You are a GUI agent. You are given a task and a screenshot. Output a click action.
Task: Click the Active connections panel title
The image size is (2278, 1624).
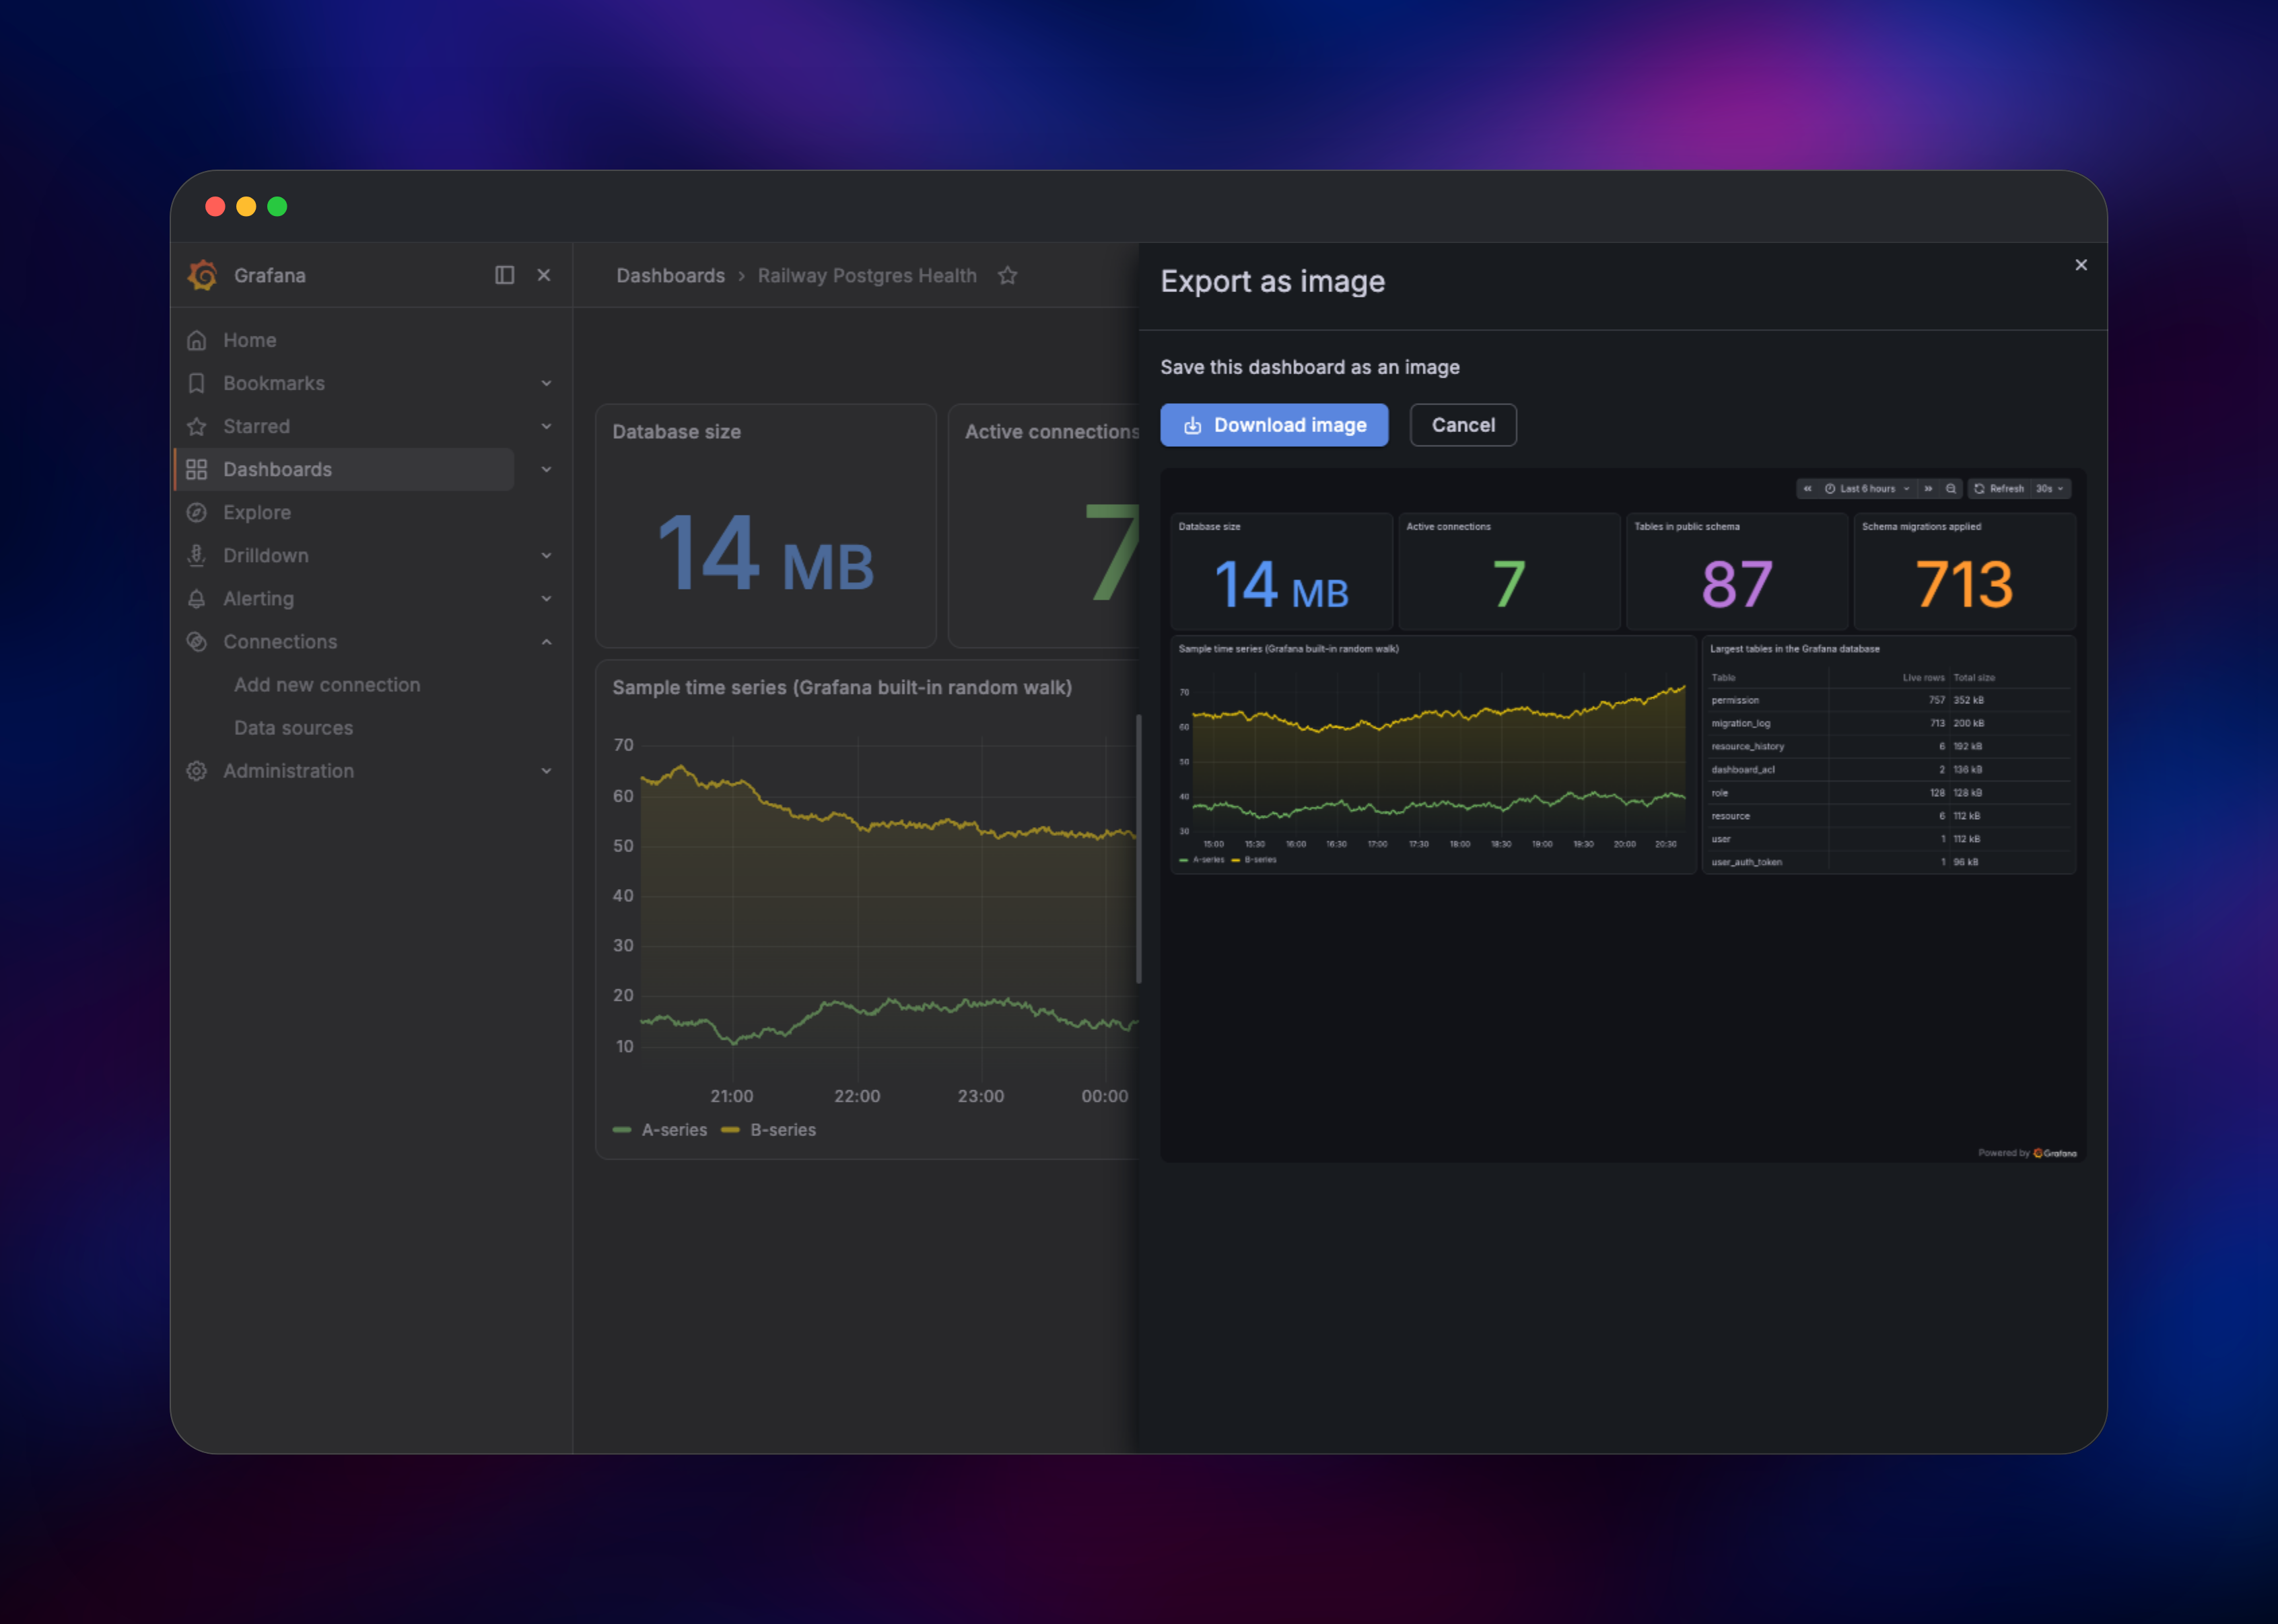[1051, 432]
